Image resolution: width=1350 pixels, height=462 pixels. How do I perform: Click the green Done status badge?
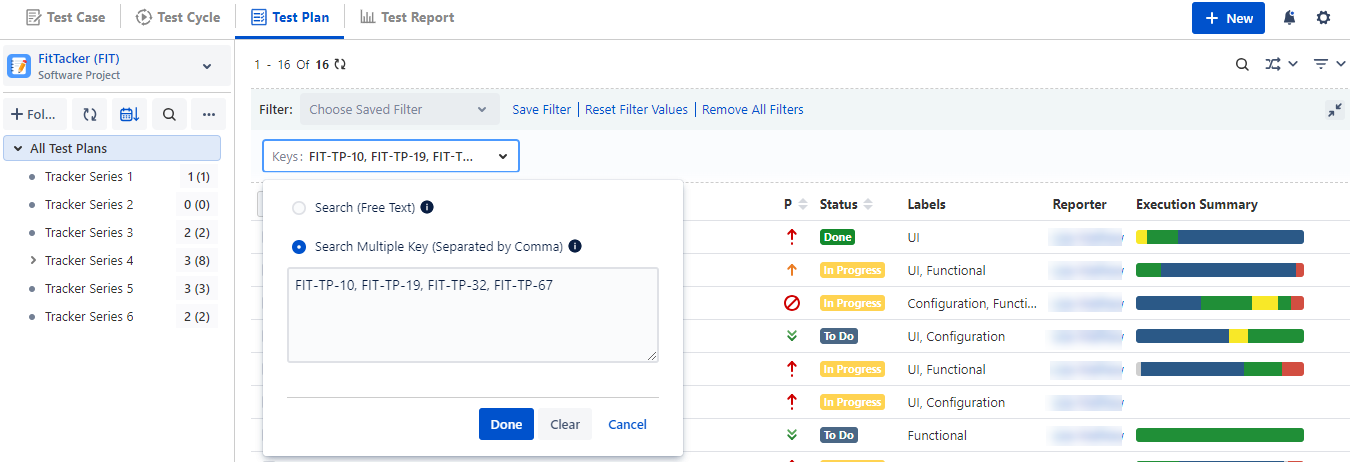[838, 237]
